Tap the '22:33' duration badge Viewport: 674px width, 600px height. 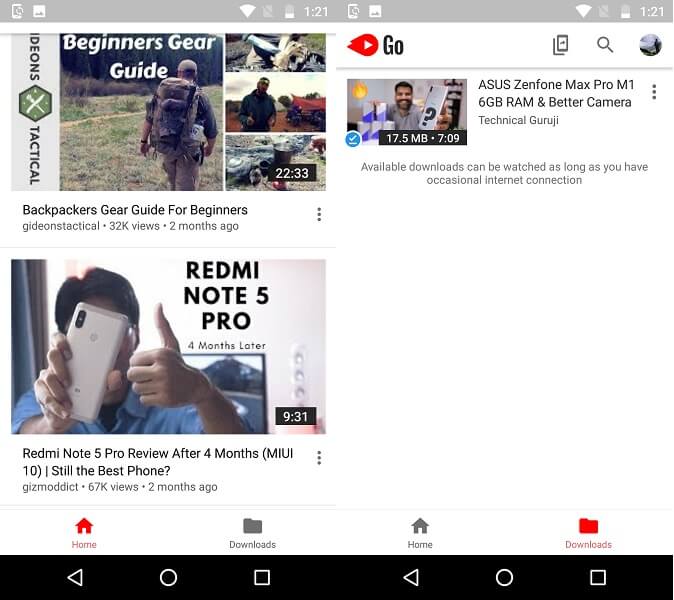292,173
